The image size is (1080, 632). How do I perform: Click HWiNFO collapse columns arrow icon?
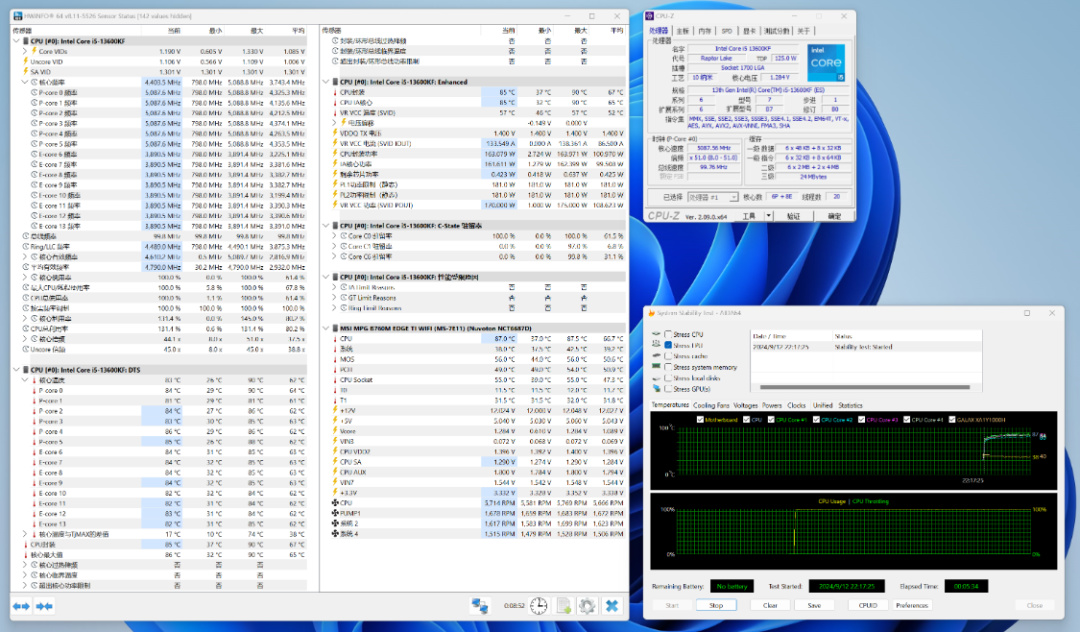click(x=44, y=606)
